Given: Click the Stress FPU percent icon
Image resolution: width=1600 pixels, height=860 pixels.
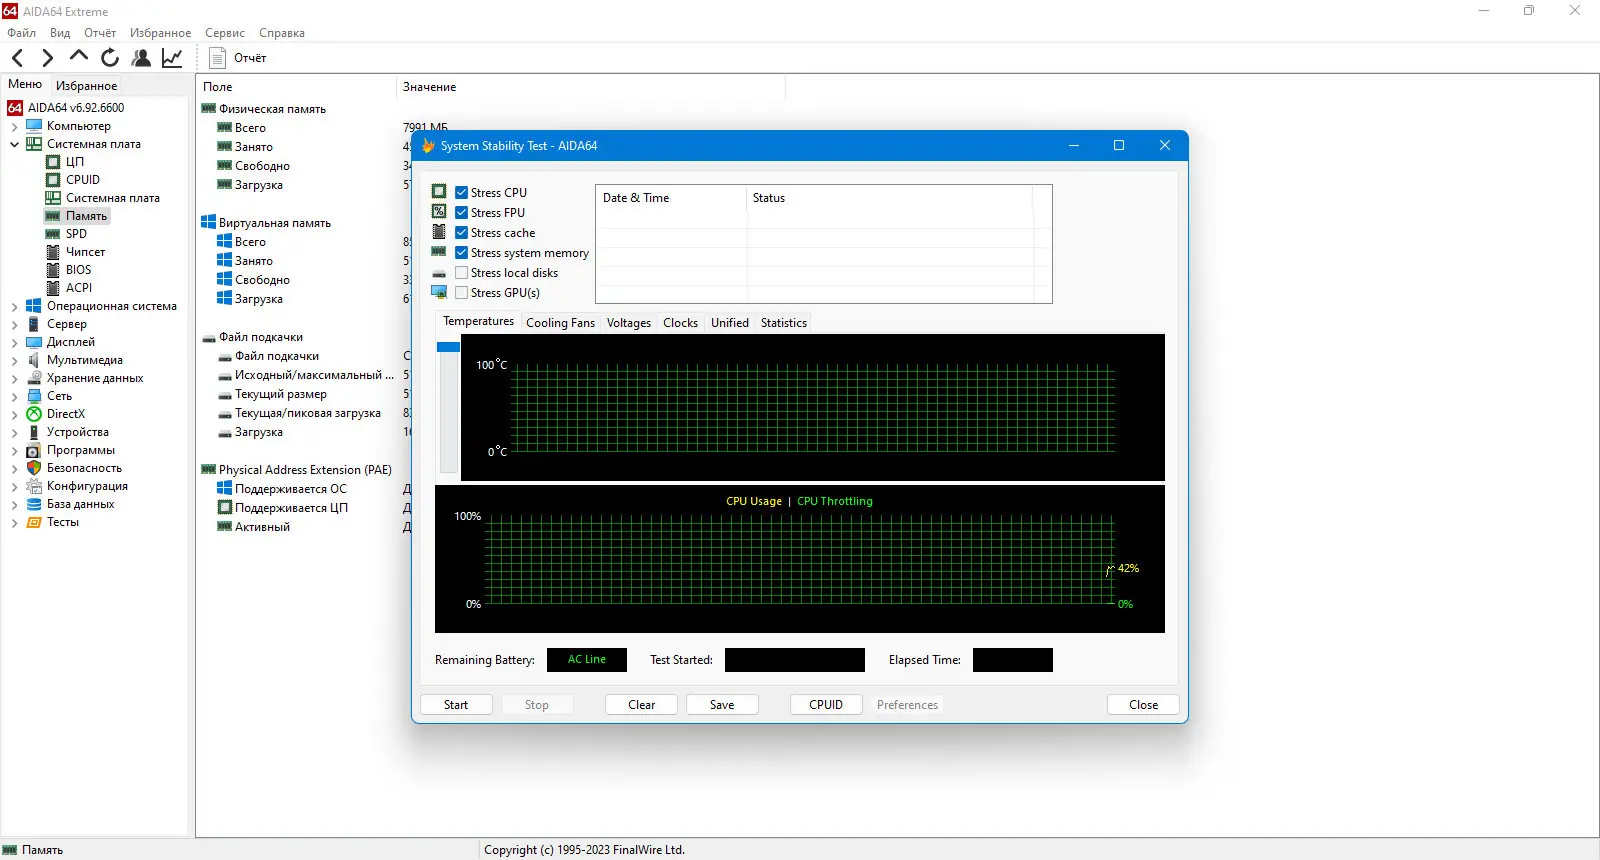Looking at the screenshot, I should click(x=439, y=211).
